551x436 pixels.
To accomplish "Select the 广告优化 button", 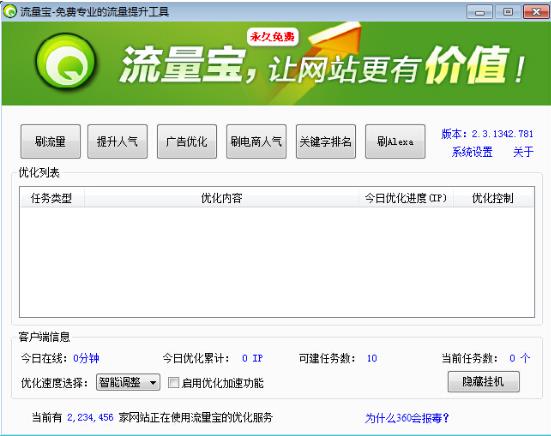I will pyautogui.click(x=187, y=142).
